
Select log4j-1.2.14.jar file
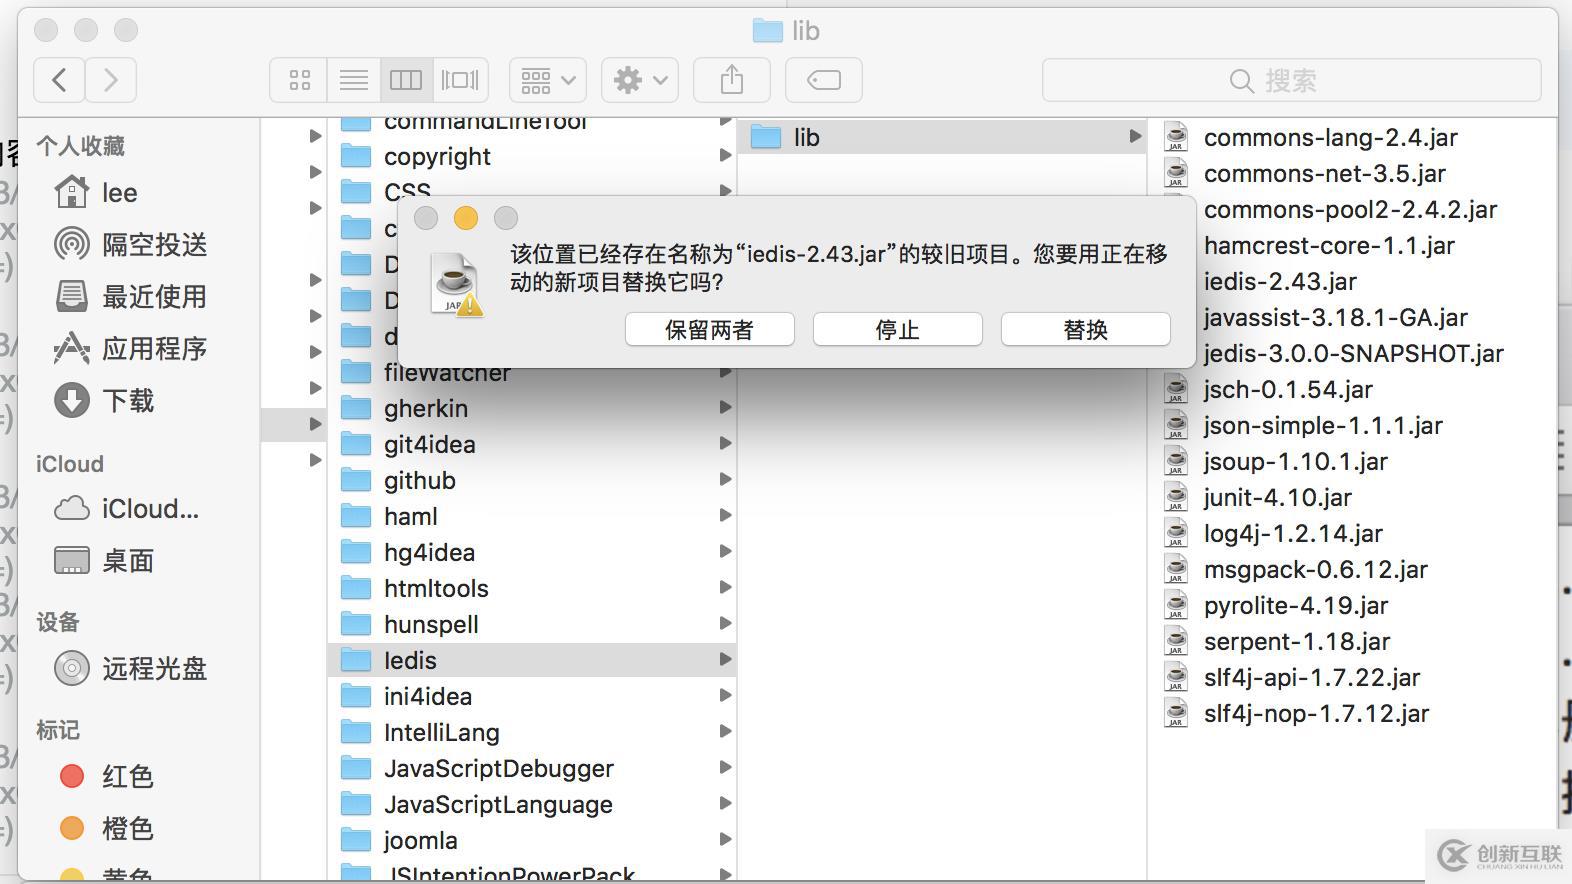click(1294, 533)
